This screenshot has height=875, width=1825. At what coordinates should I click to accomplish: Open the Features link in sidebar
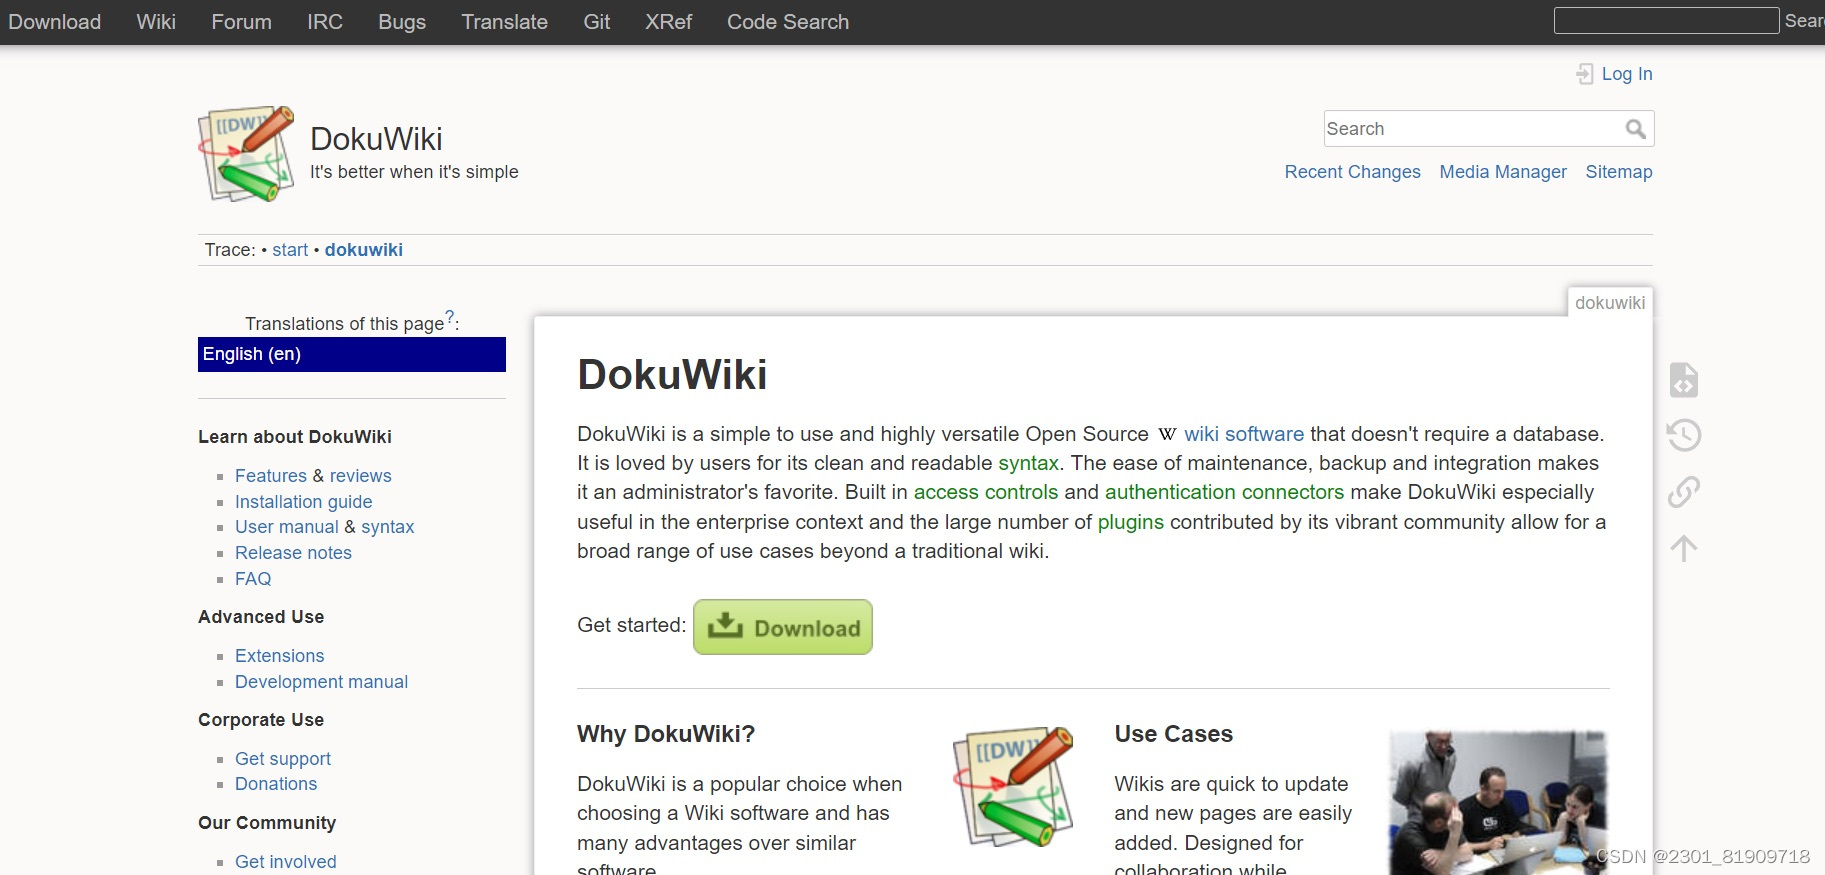[271, 476]
